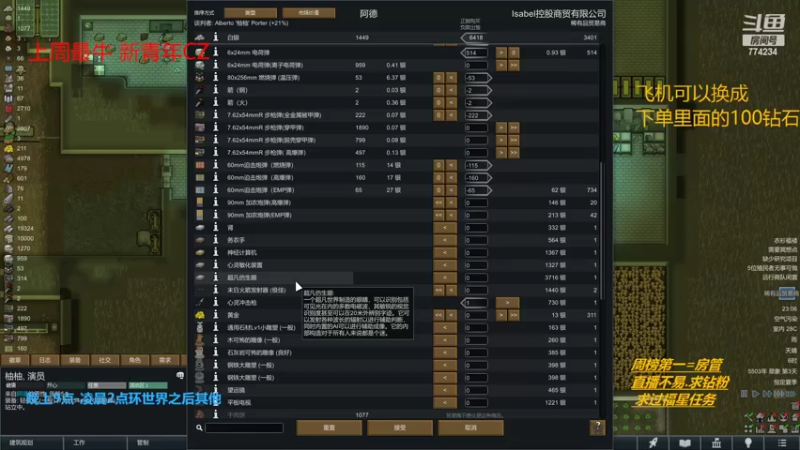Switch to the 日志 tab
The height and width of the screenshot is (450, 800).
point(45,360)
